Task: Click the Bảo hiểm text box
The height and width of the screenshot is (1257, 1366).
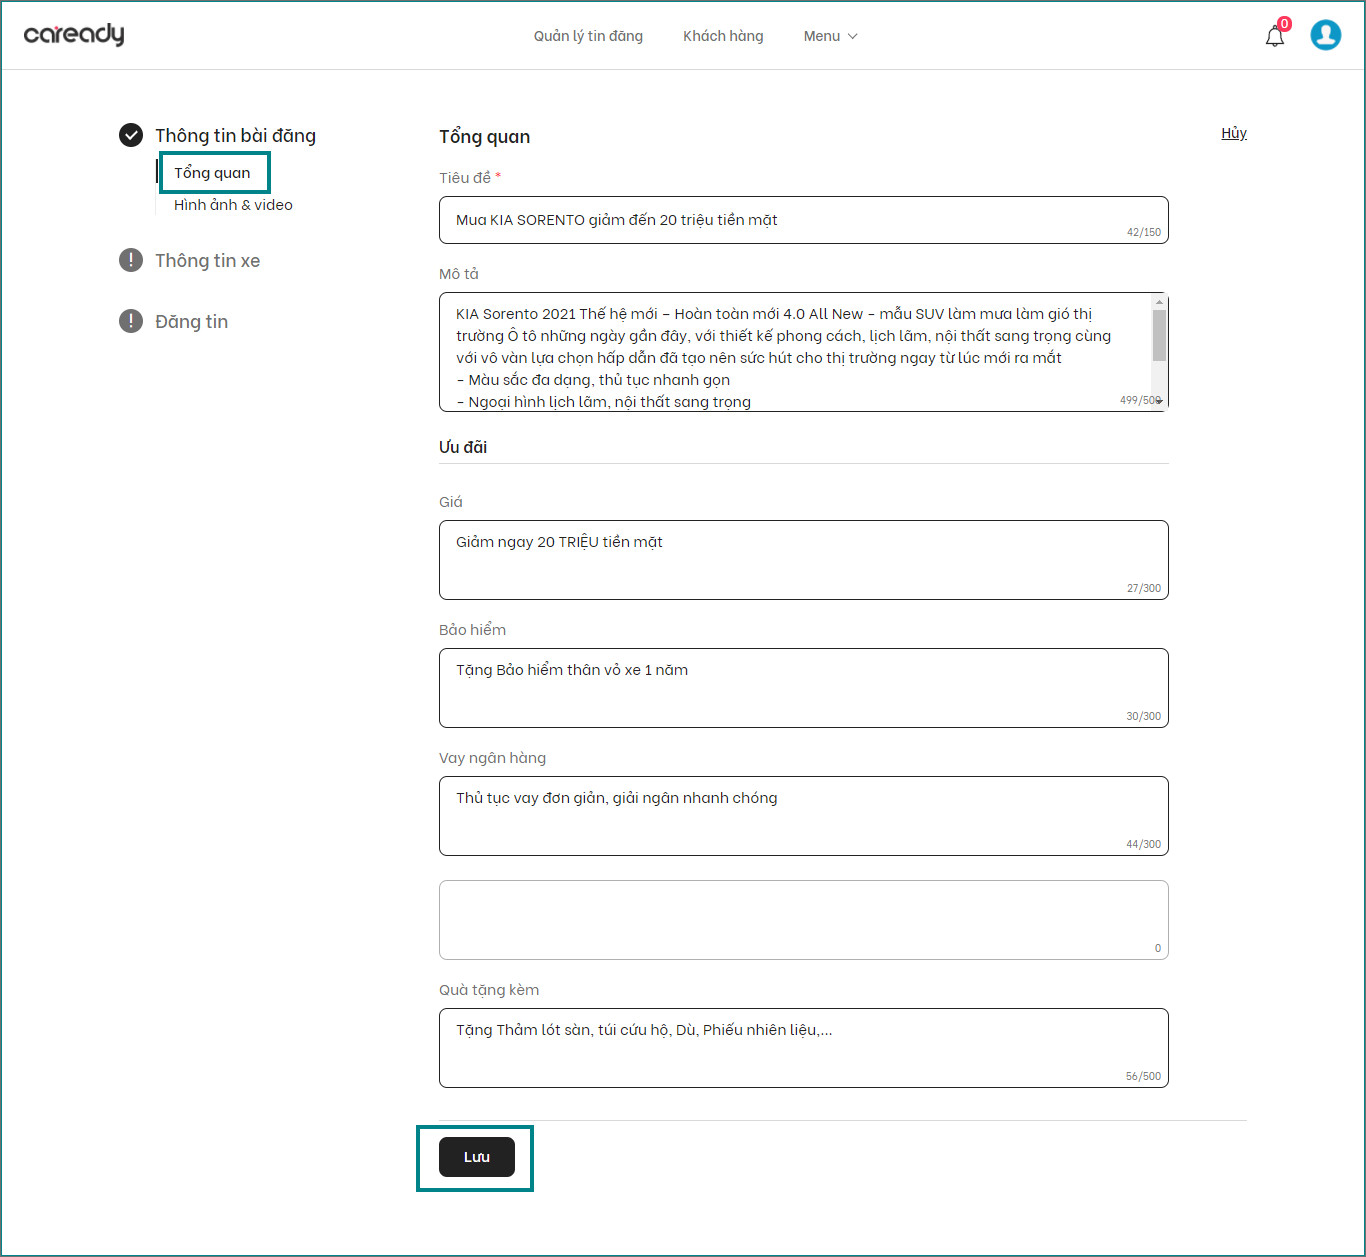Action: [804, 688]
